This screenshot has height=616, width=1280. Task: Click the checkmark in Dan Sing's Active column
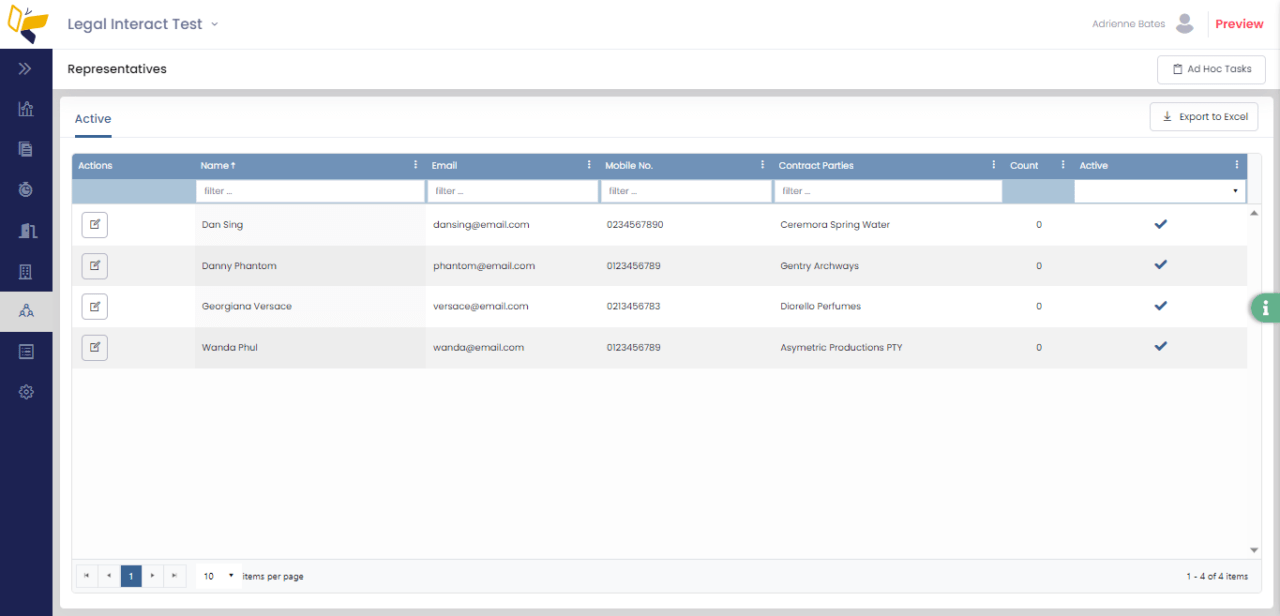[1161, 224]
